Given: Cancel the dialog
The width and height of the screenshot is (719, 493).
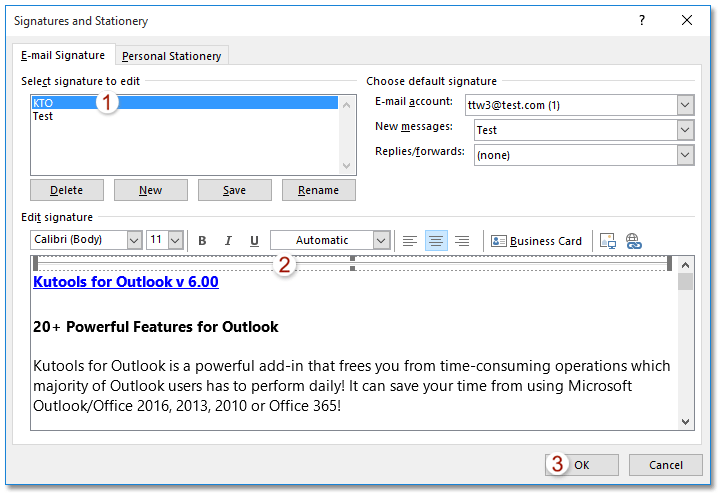Looking at the screenshot, I should pos(666,465).
